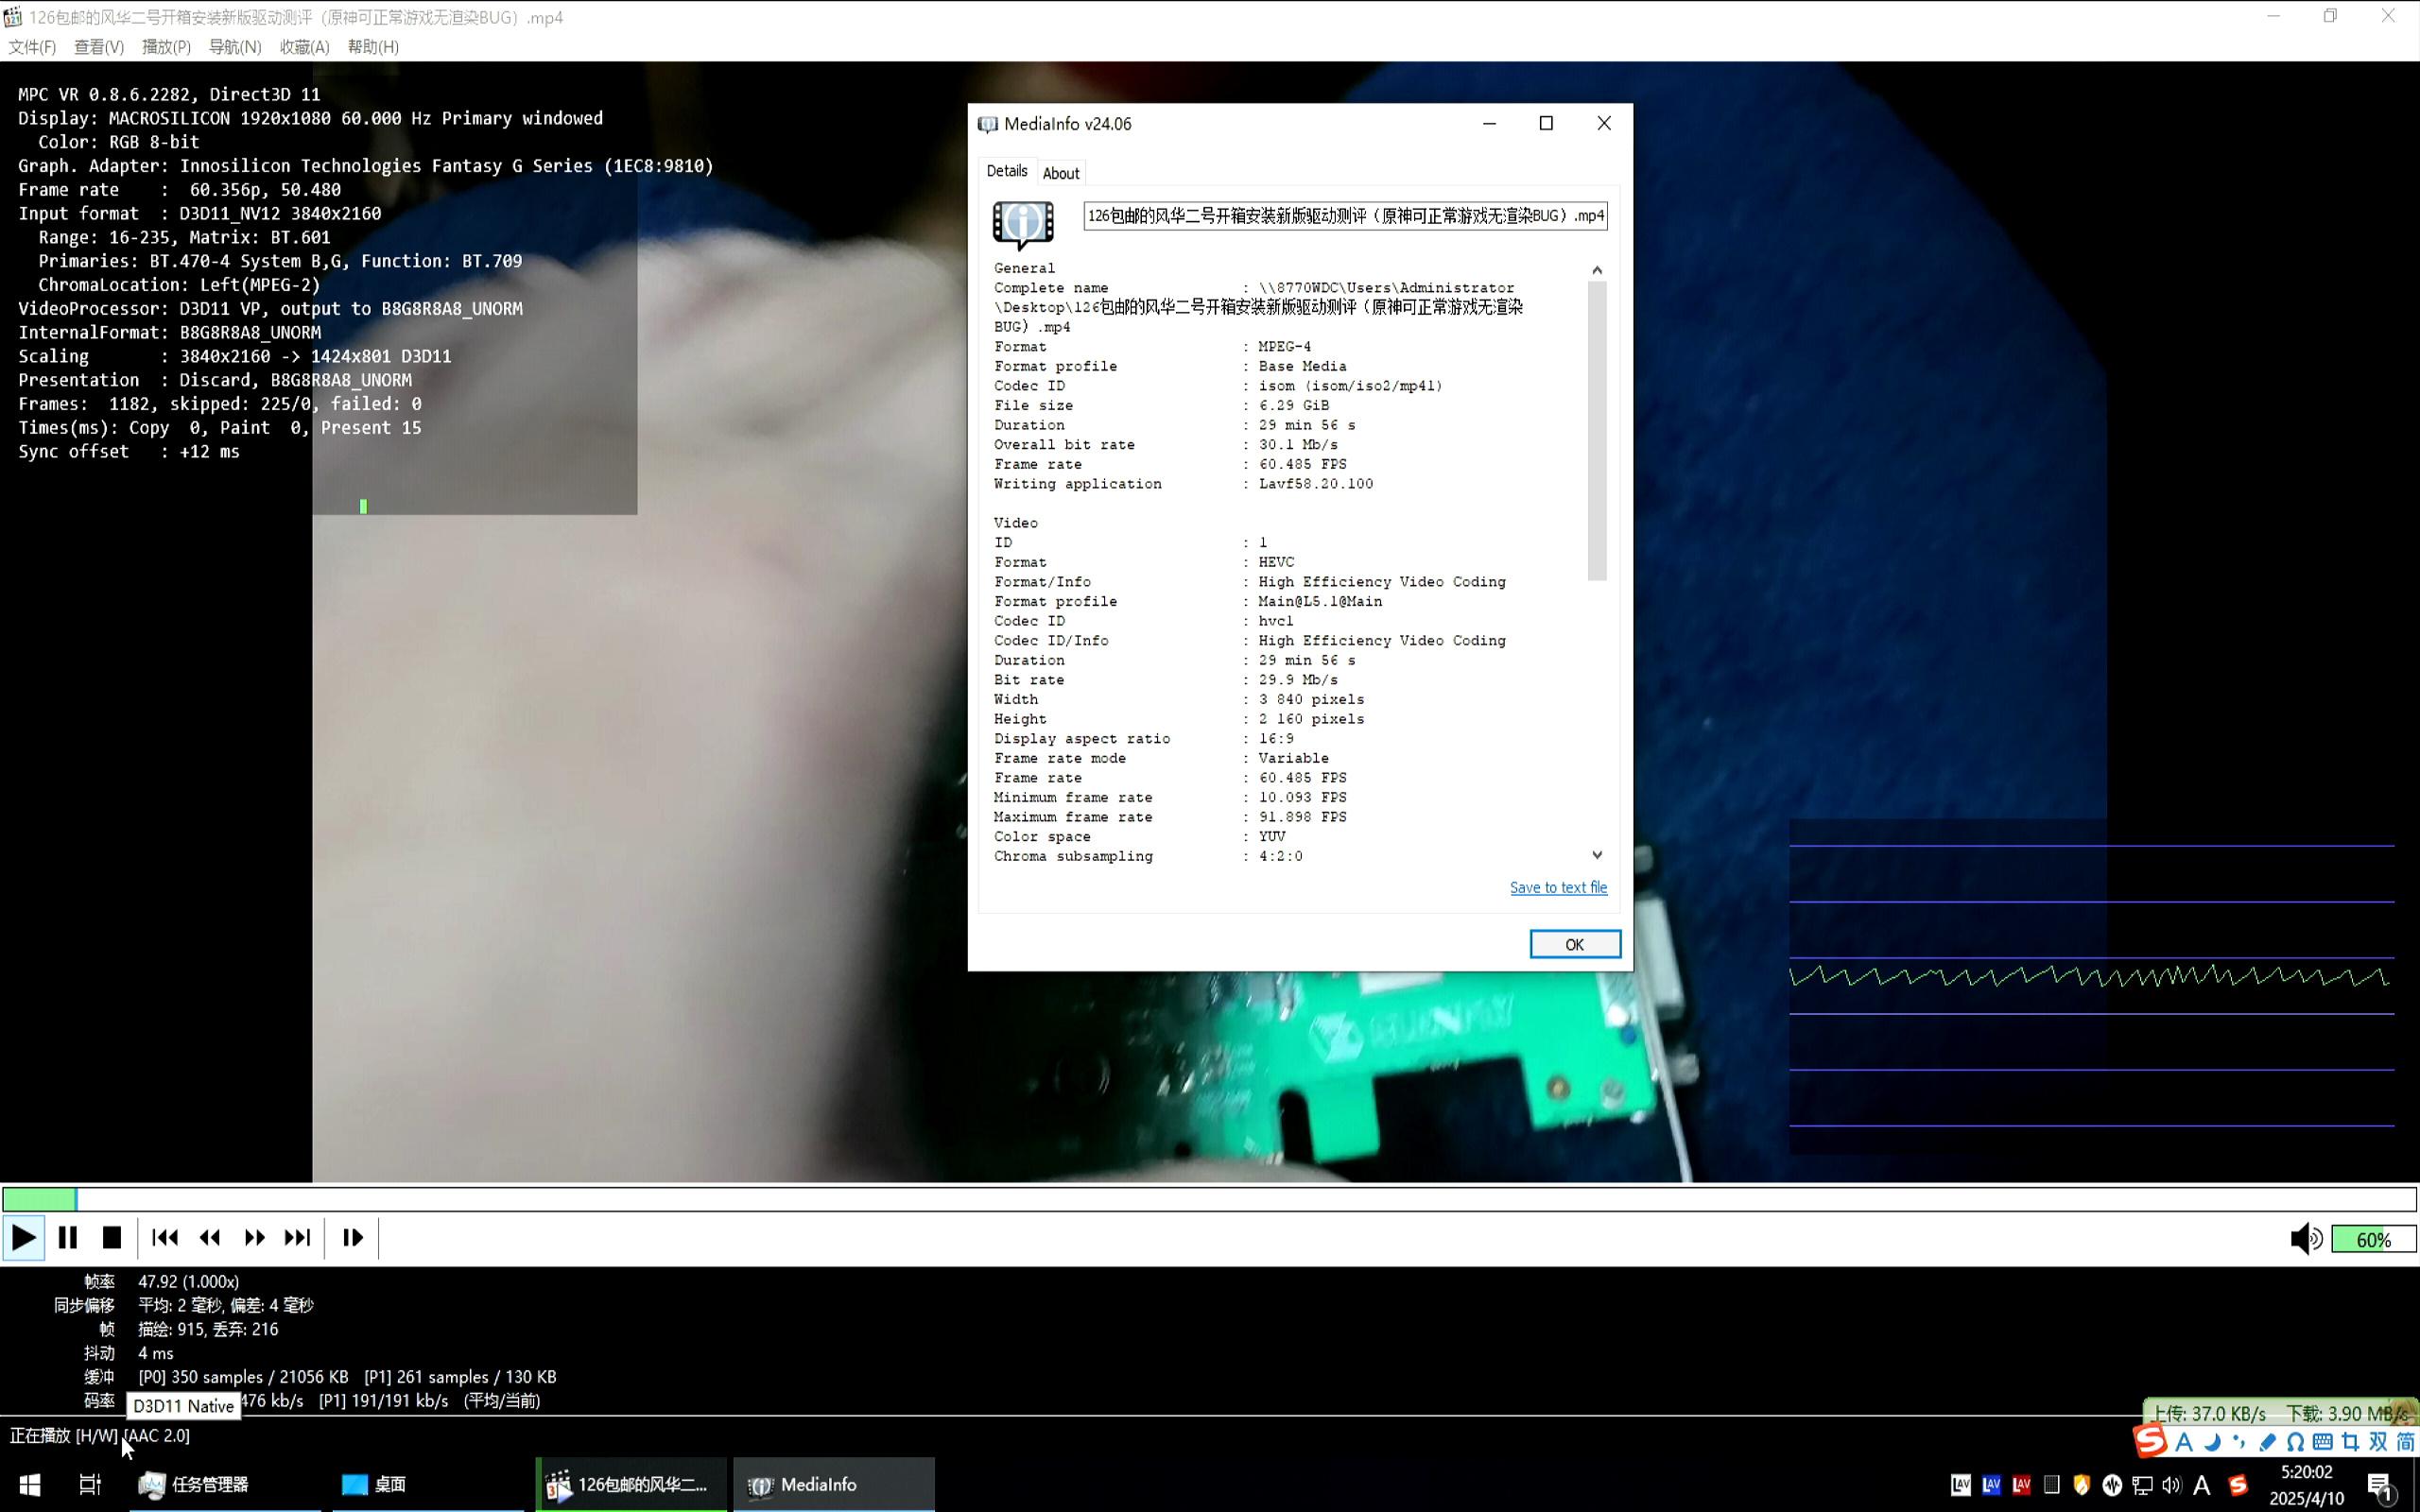Click the frame-step button
The height and width of the screenshot is (1512, 2420).
click(352, 1238)
